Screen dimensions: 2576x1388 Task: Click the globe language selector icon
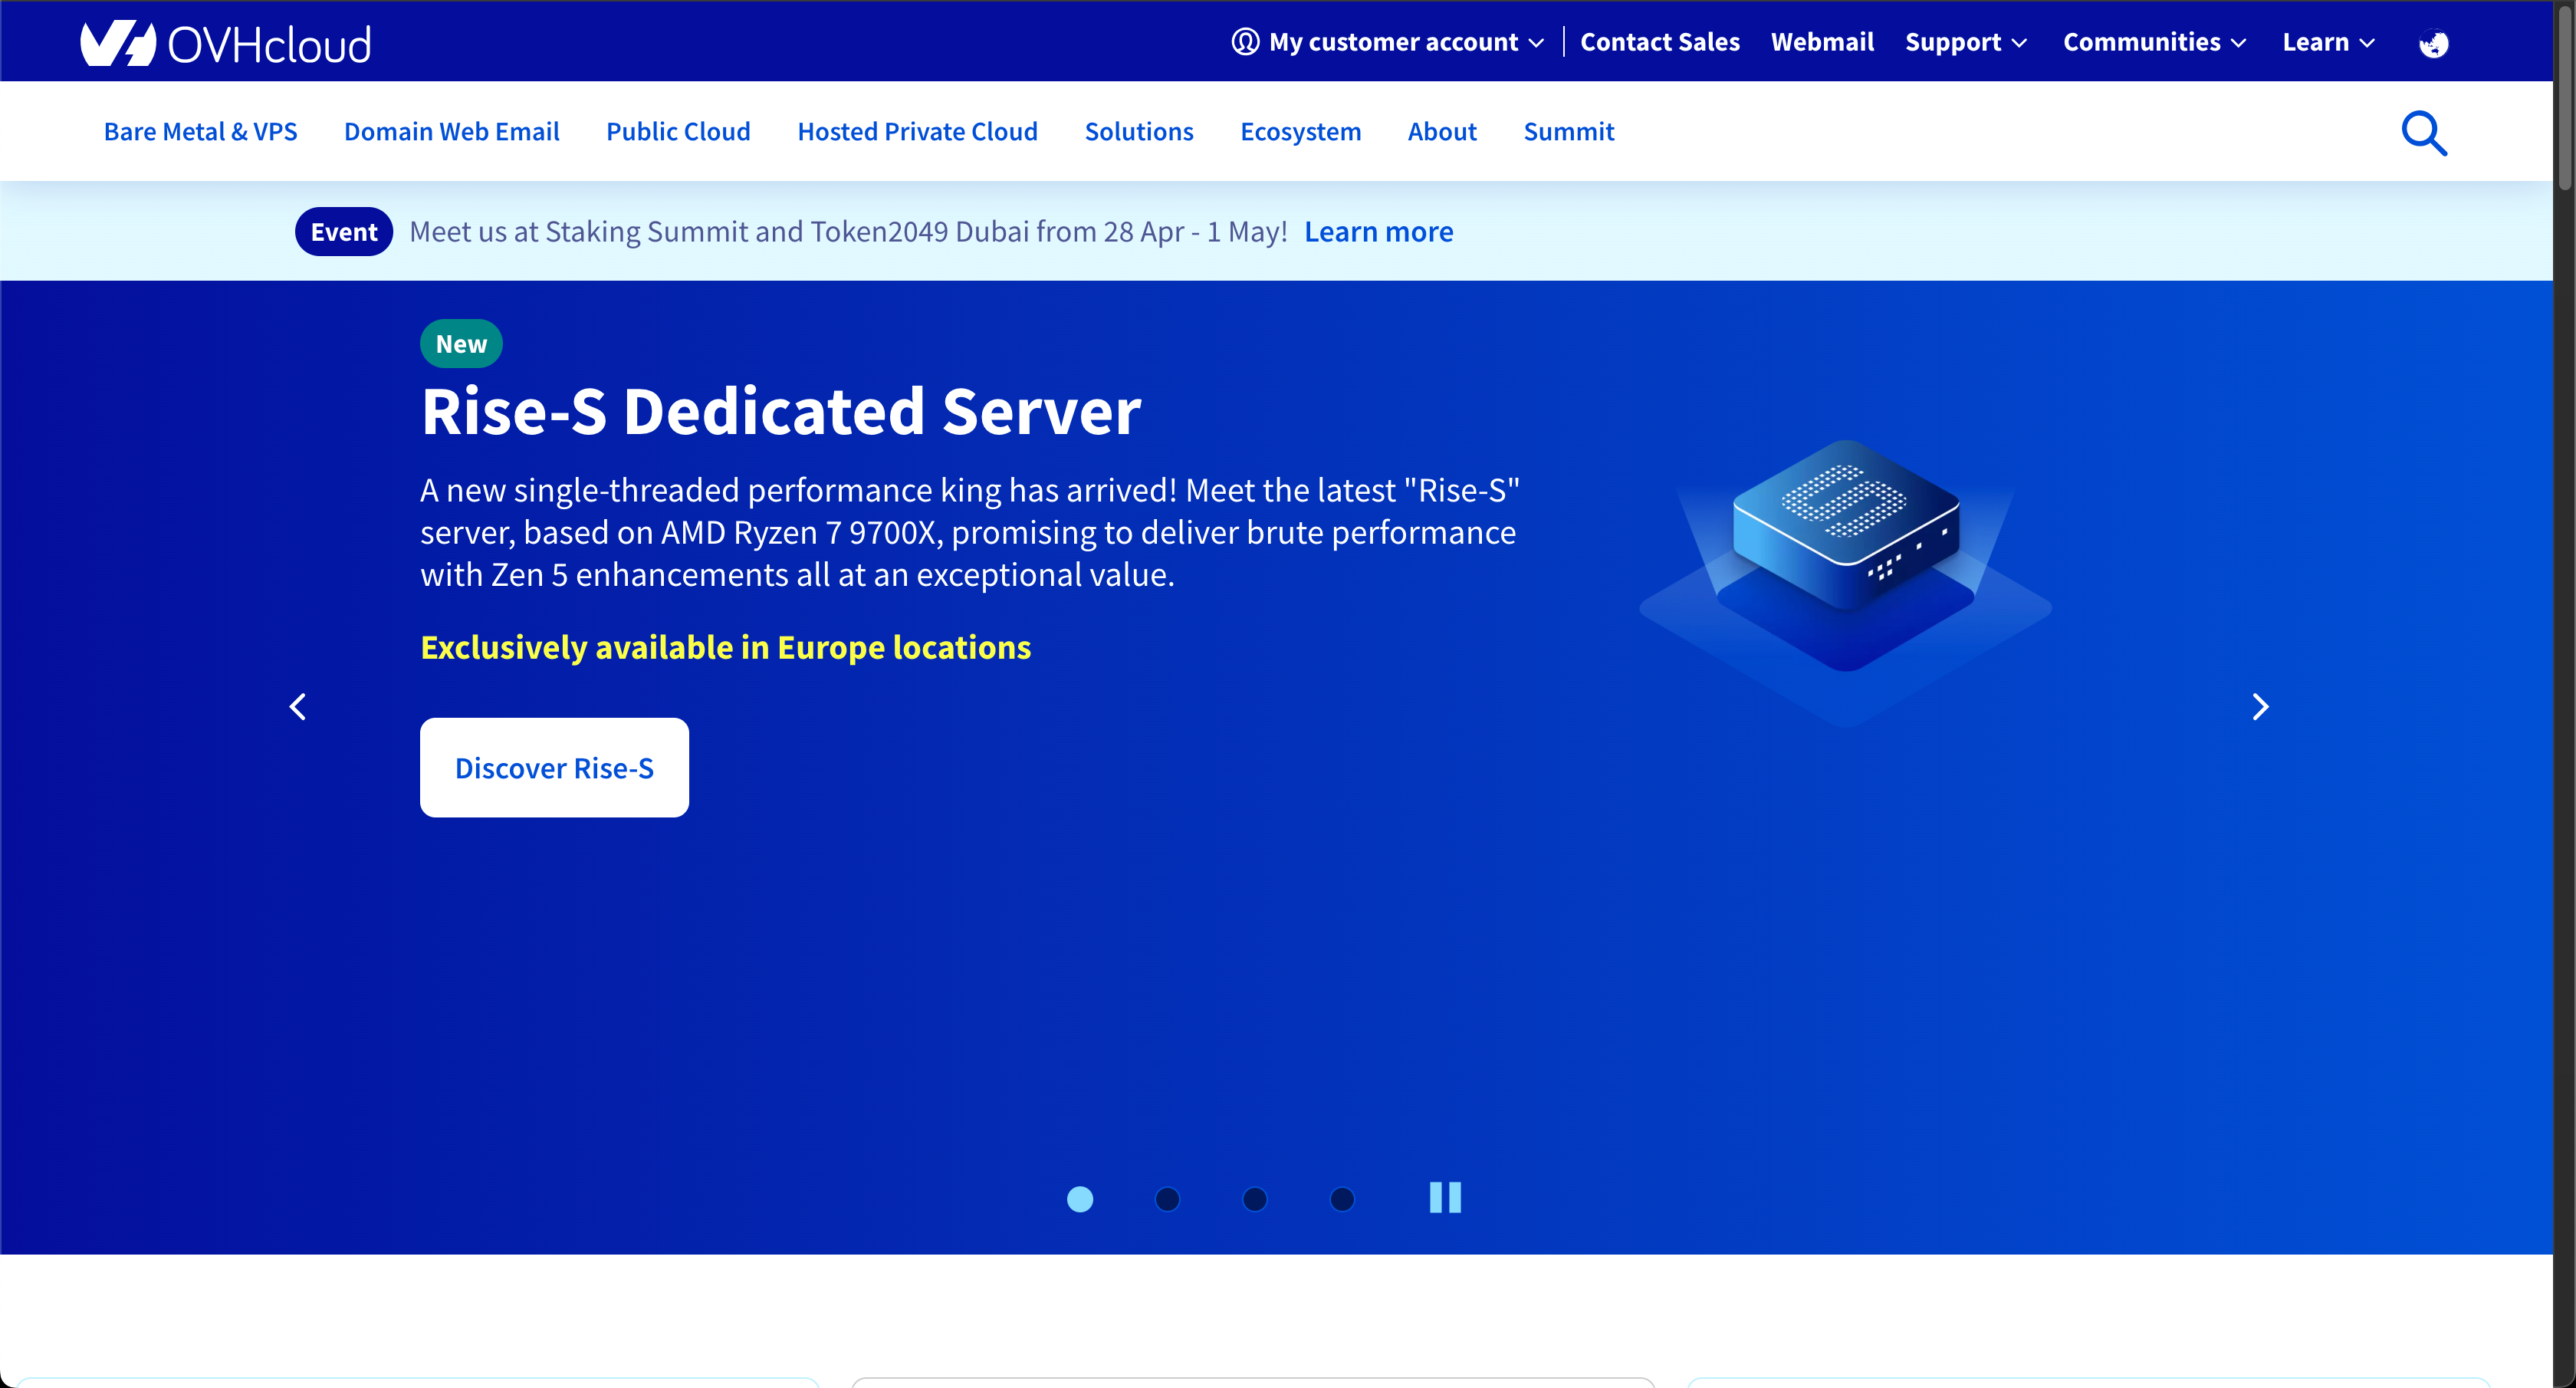click(2433, 43)
